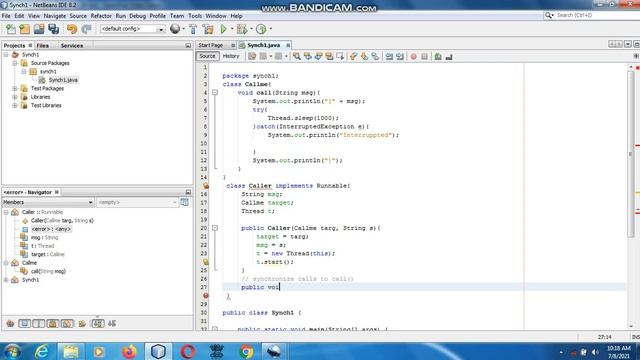Screen dimensions: 640x360
Task: Click Shift Line Left editor icon
Action: coord(389,56)
